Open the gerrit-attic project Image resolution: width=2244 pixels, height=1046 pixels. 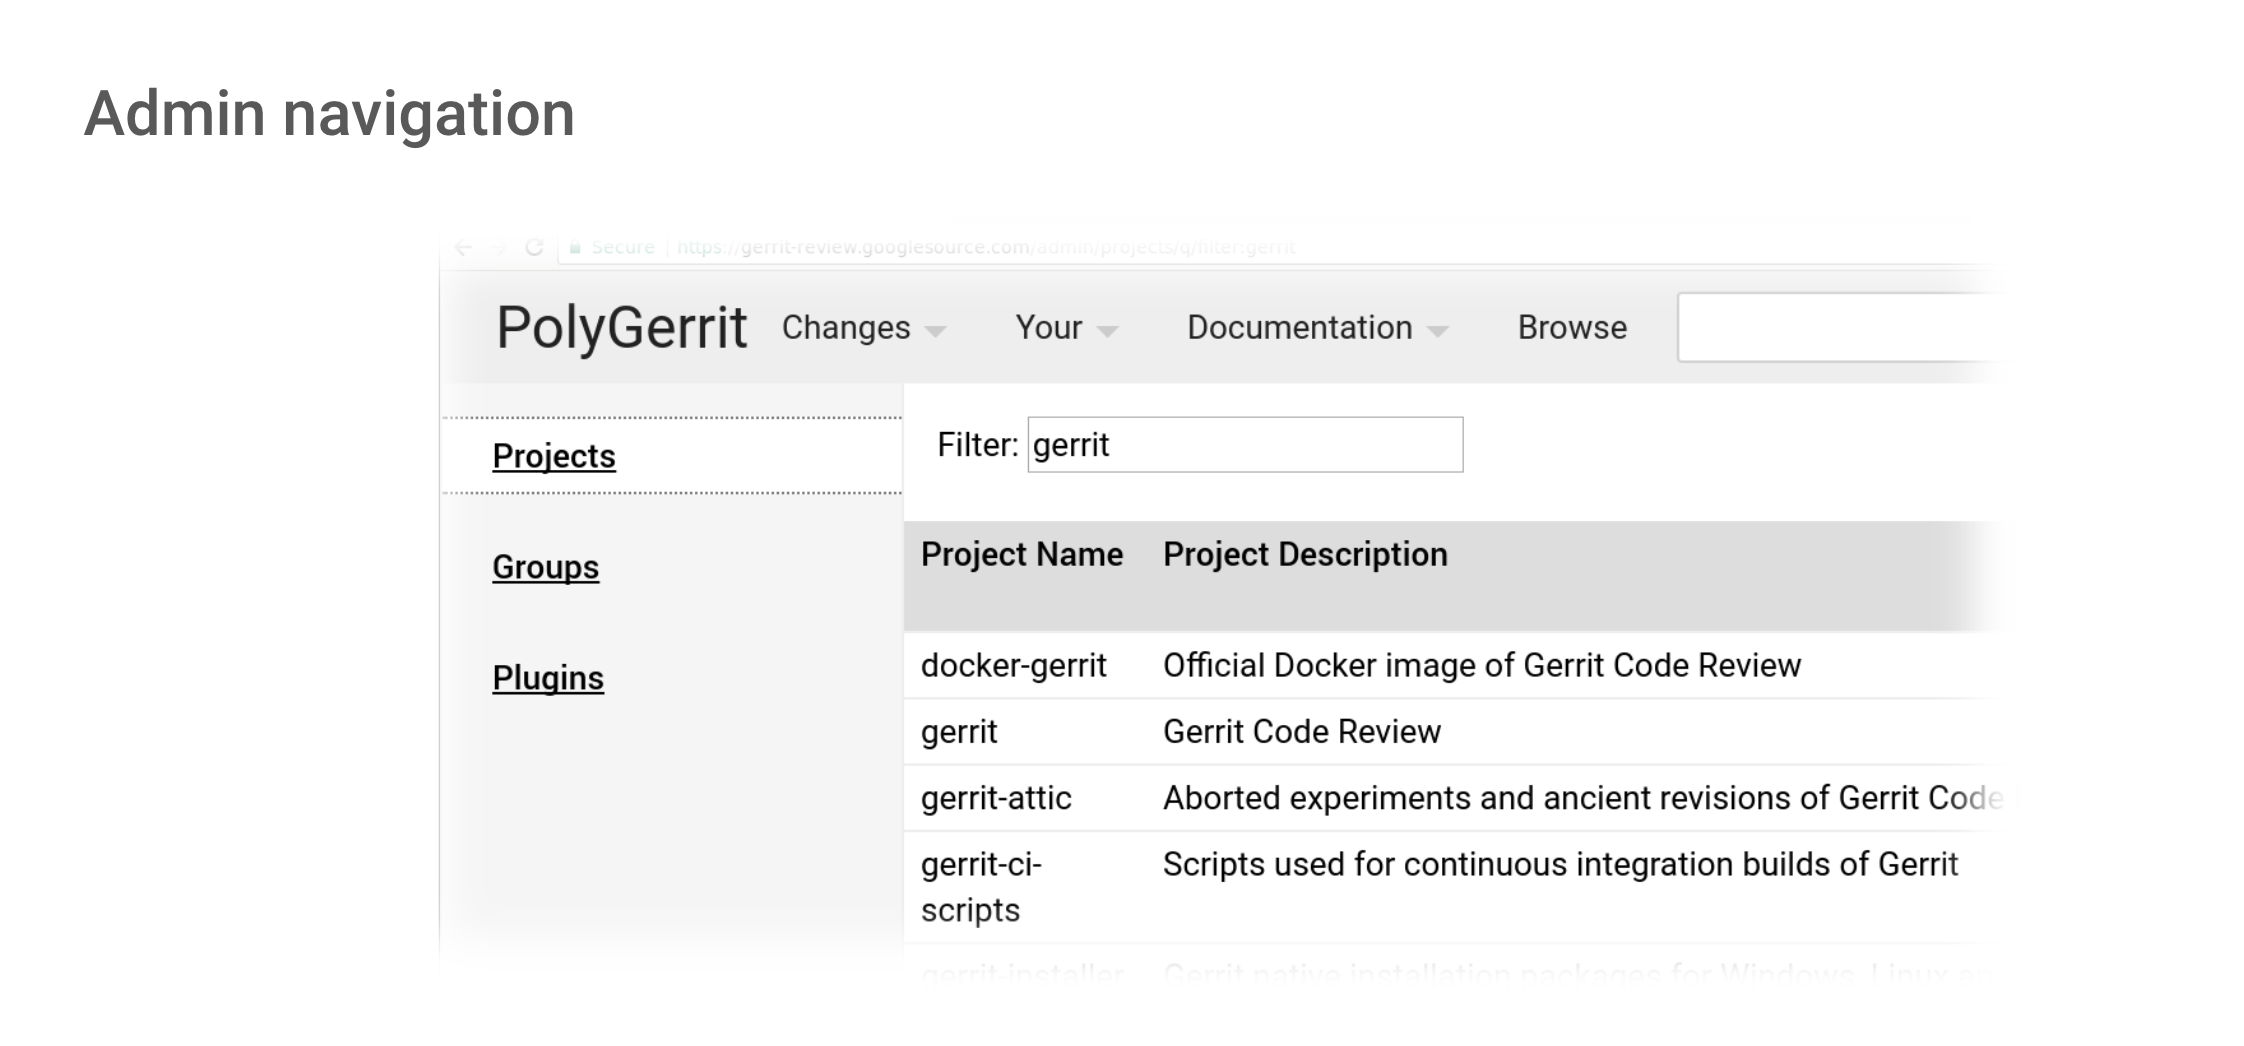(x=996, y=798)
